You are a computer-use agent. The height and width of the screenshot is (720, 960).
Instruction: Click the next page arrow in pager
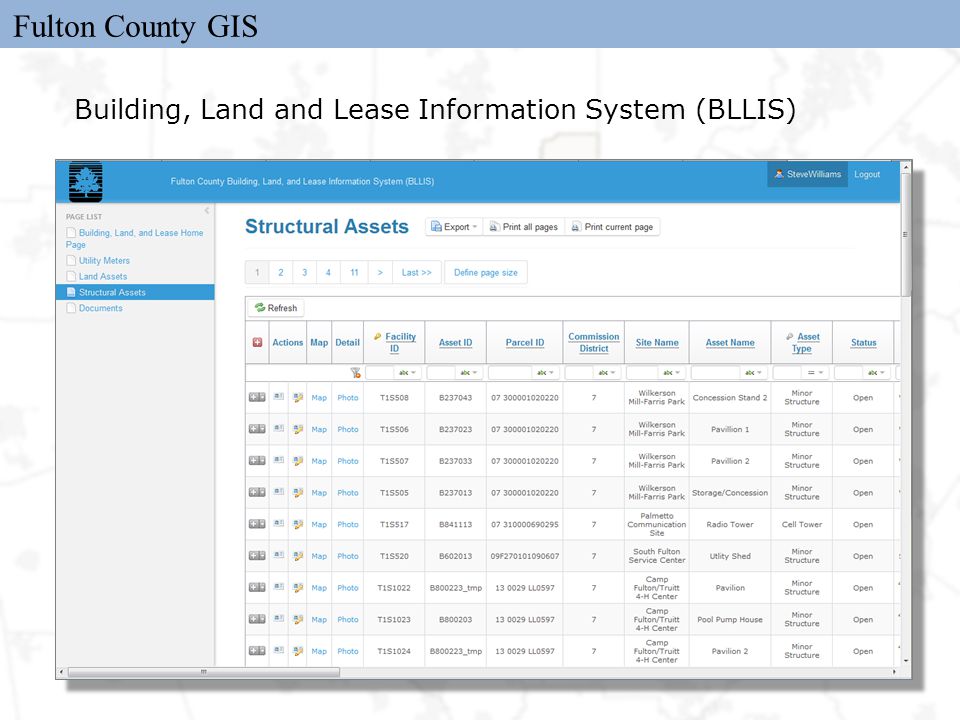click(380, 272)
